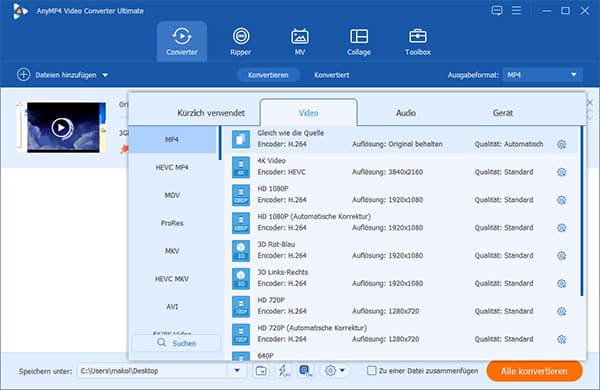Enable Zu einer Datei zusammenfügen checkbox
The width and height of the screenshot is (600, 390).
pos(371,370)
